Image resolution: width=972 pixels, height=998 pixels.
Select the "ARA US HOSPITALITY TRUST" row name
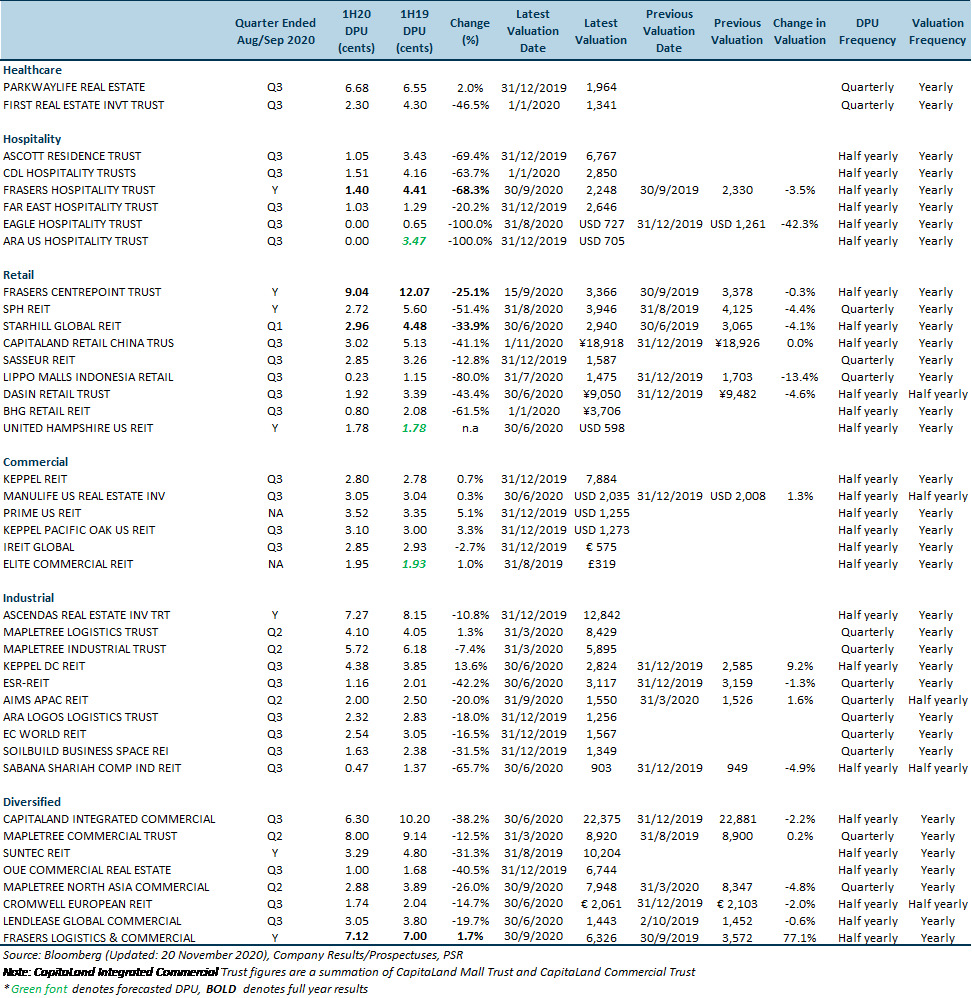(76, 241)
